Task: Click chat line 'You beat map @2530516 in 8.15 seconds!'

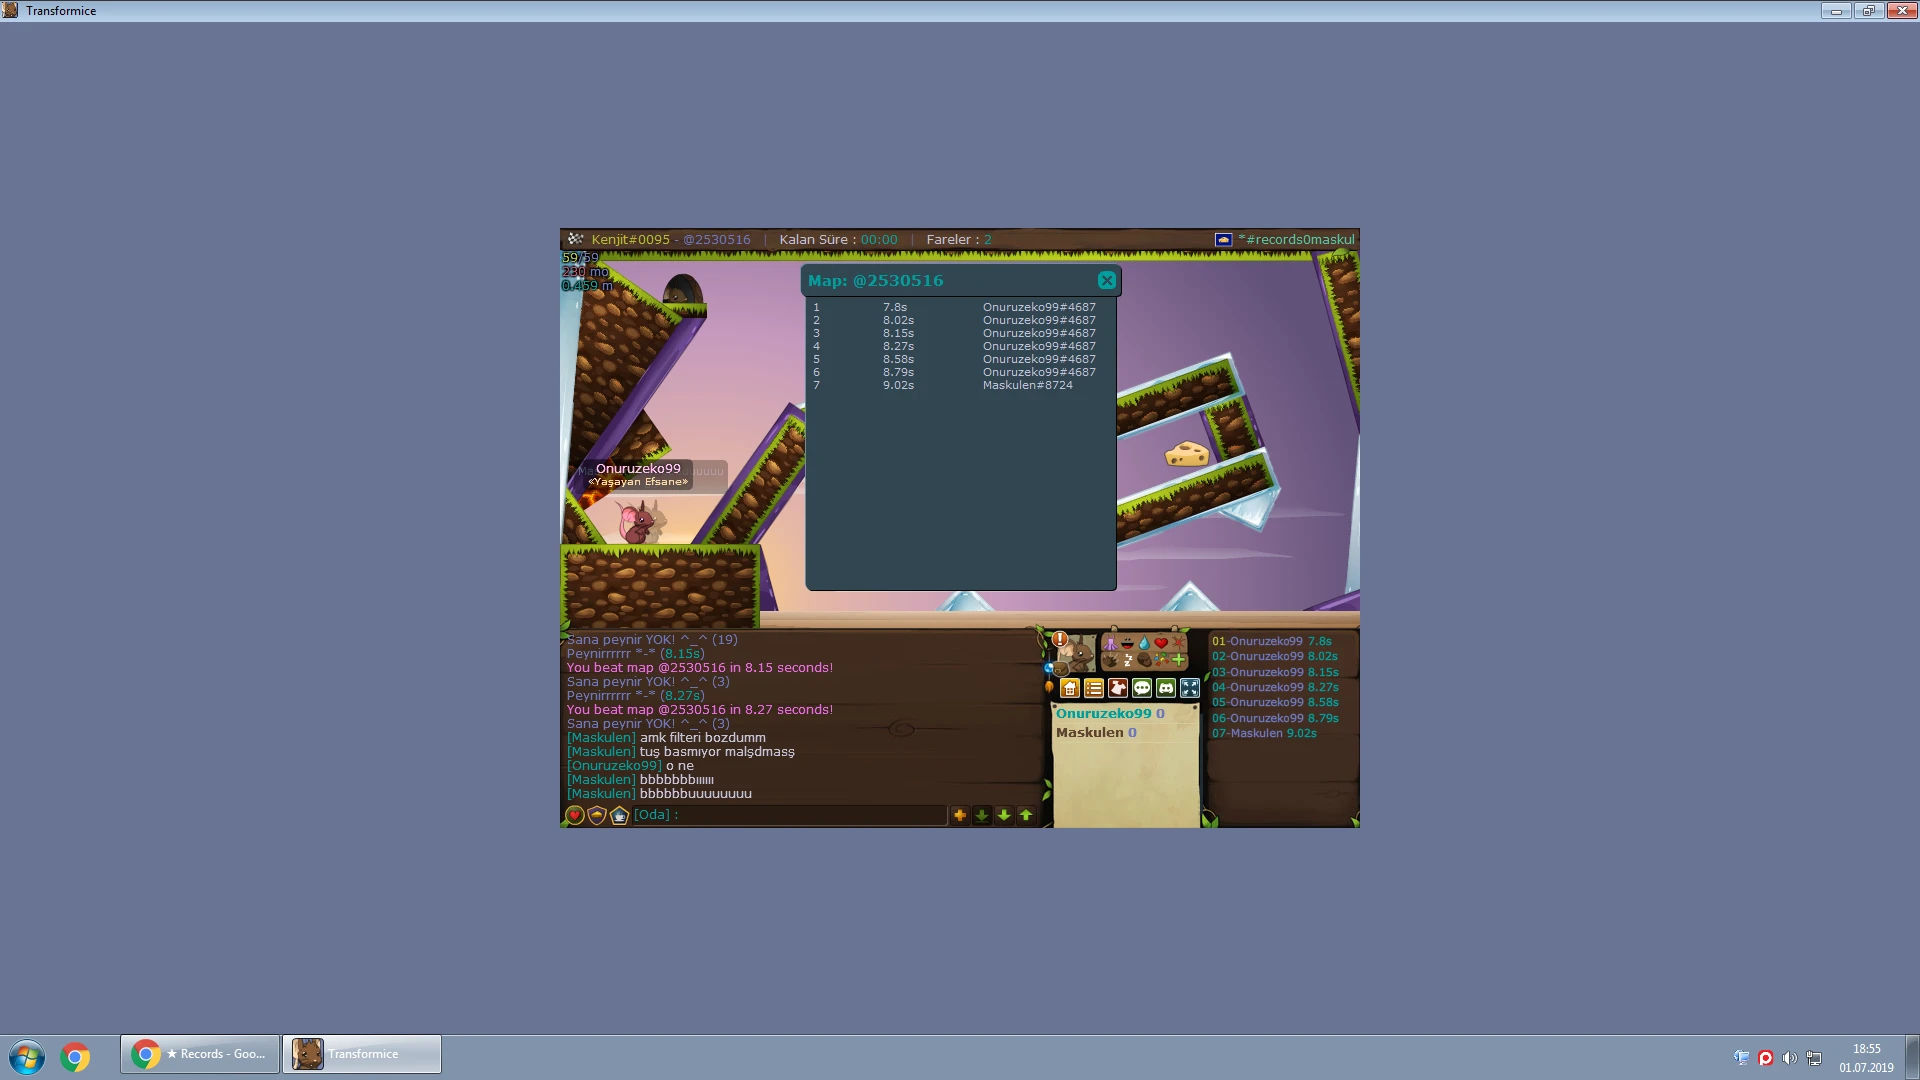Action: point(700,668)
